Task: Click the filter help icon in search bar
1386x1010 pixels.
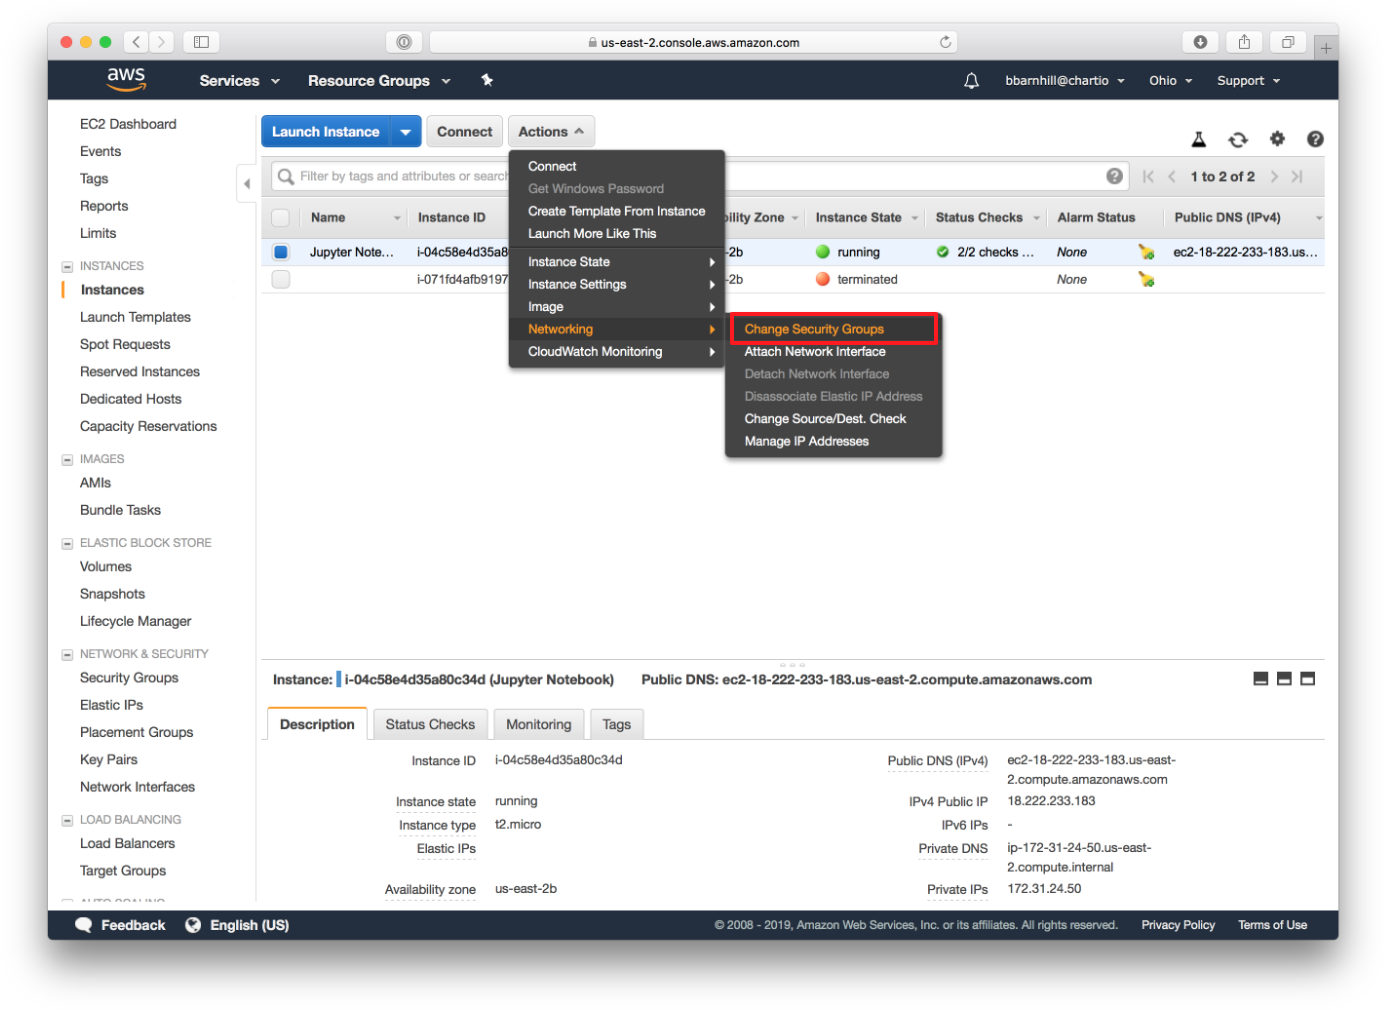Action: coord(1114,176)
